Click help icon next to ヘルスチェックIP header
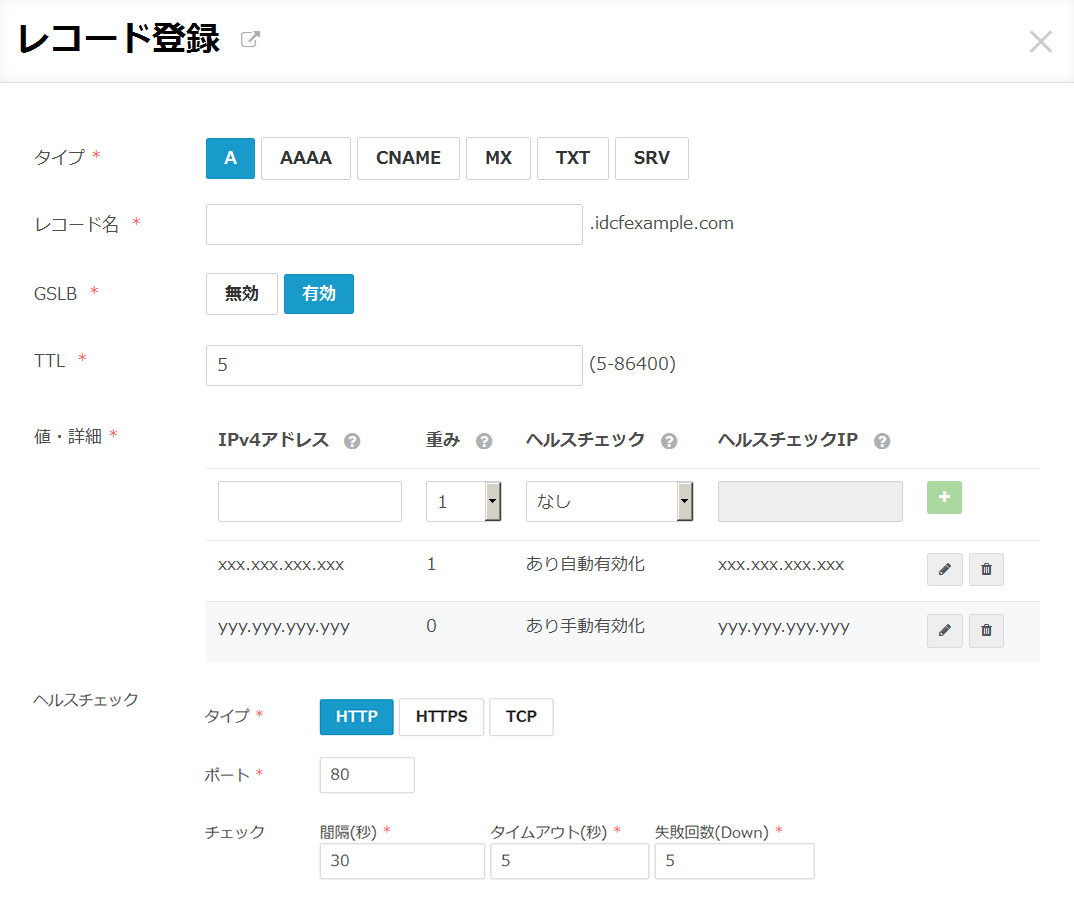 coord(882,441)
